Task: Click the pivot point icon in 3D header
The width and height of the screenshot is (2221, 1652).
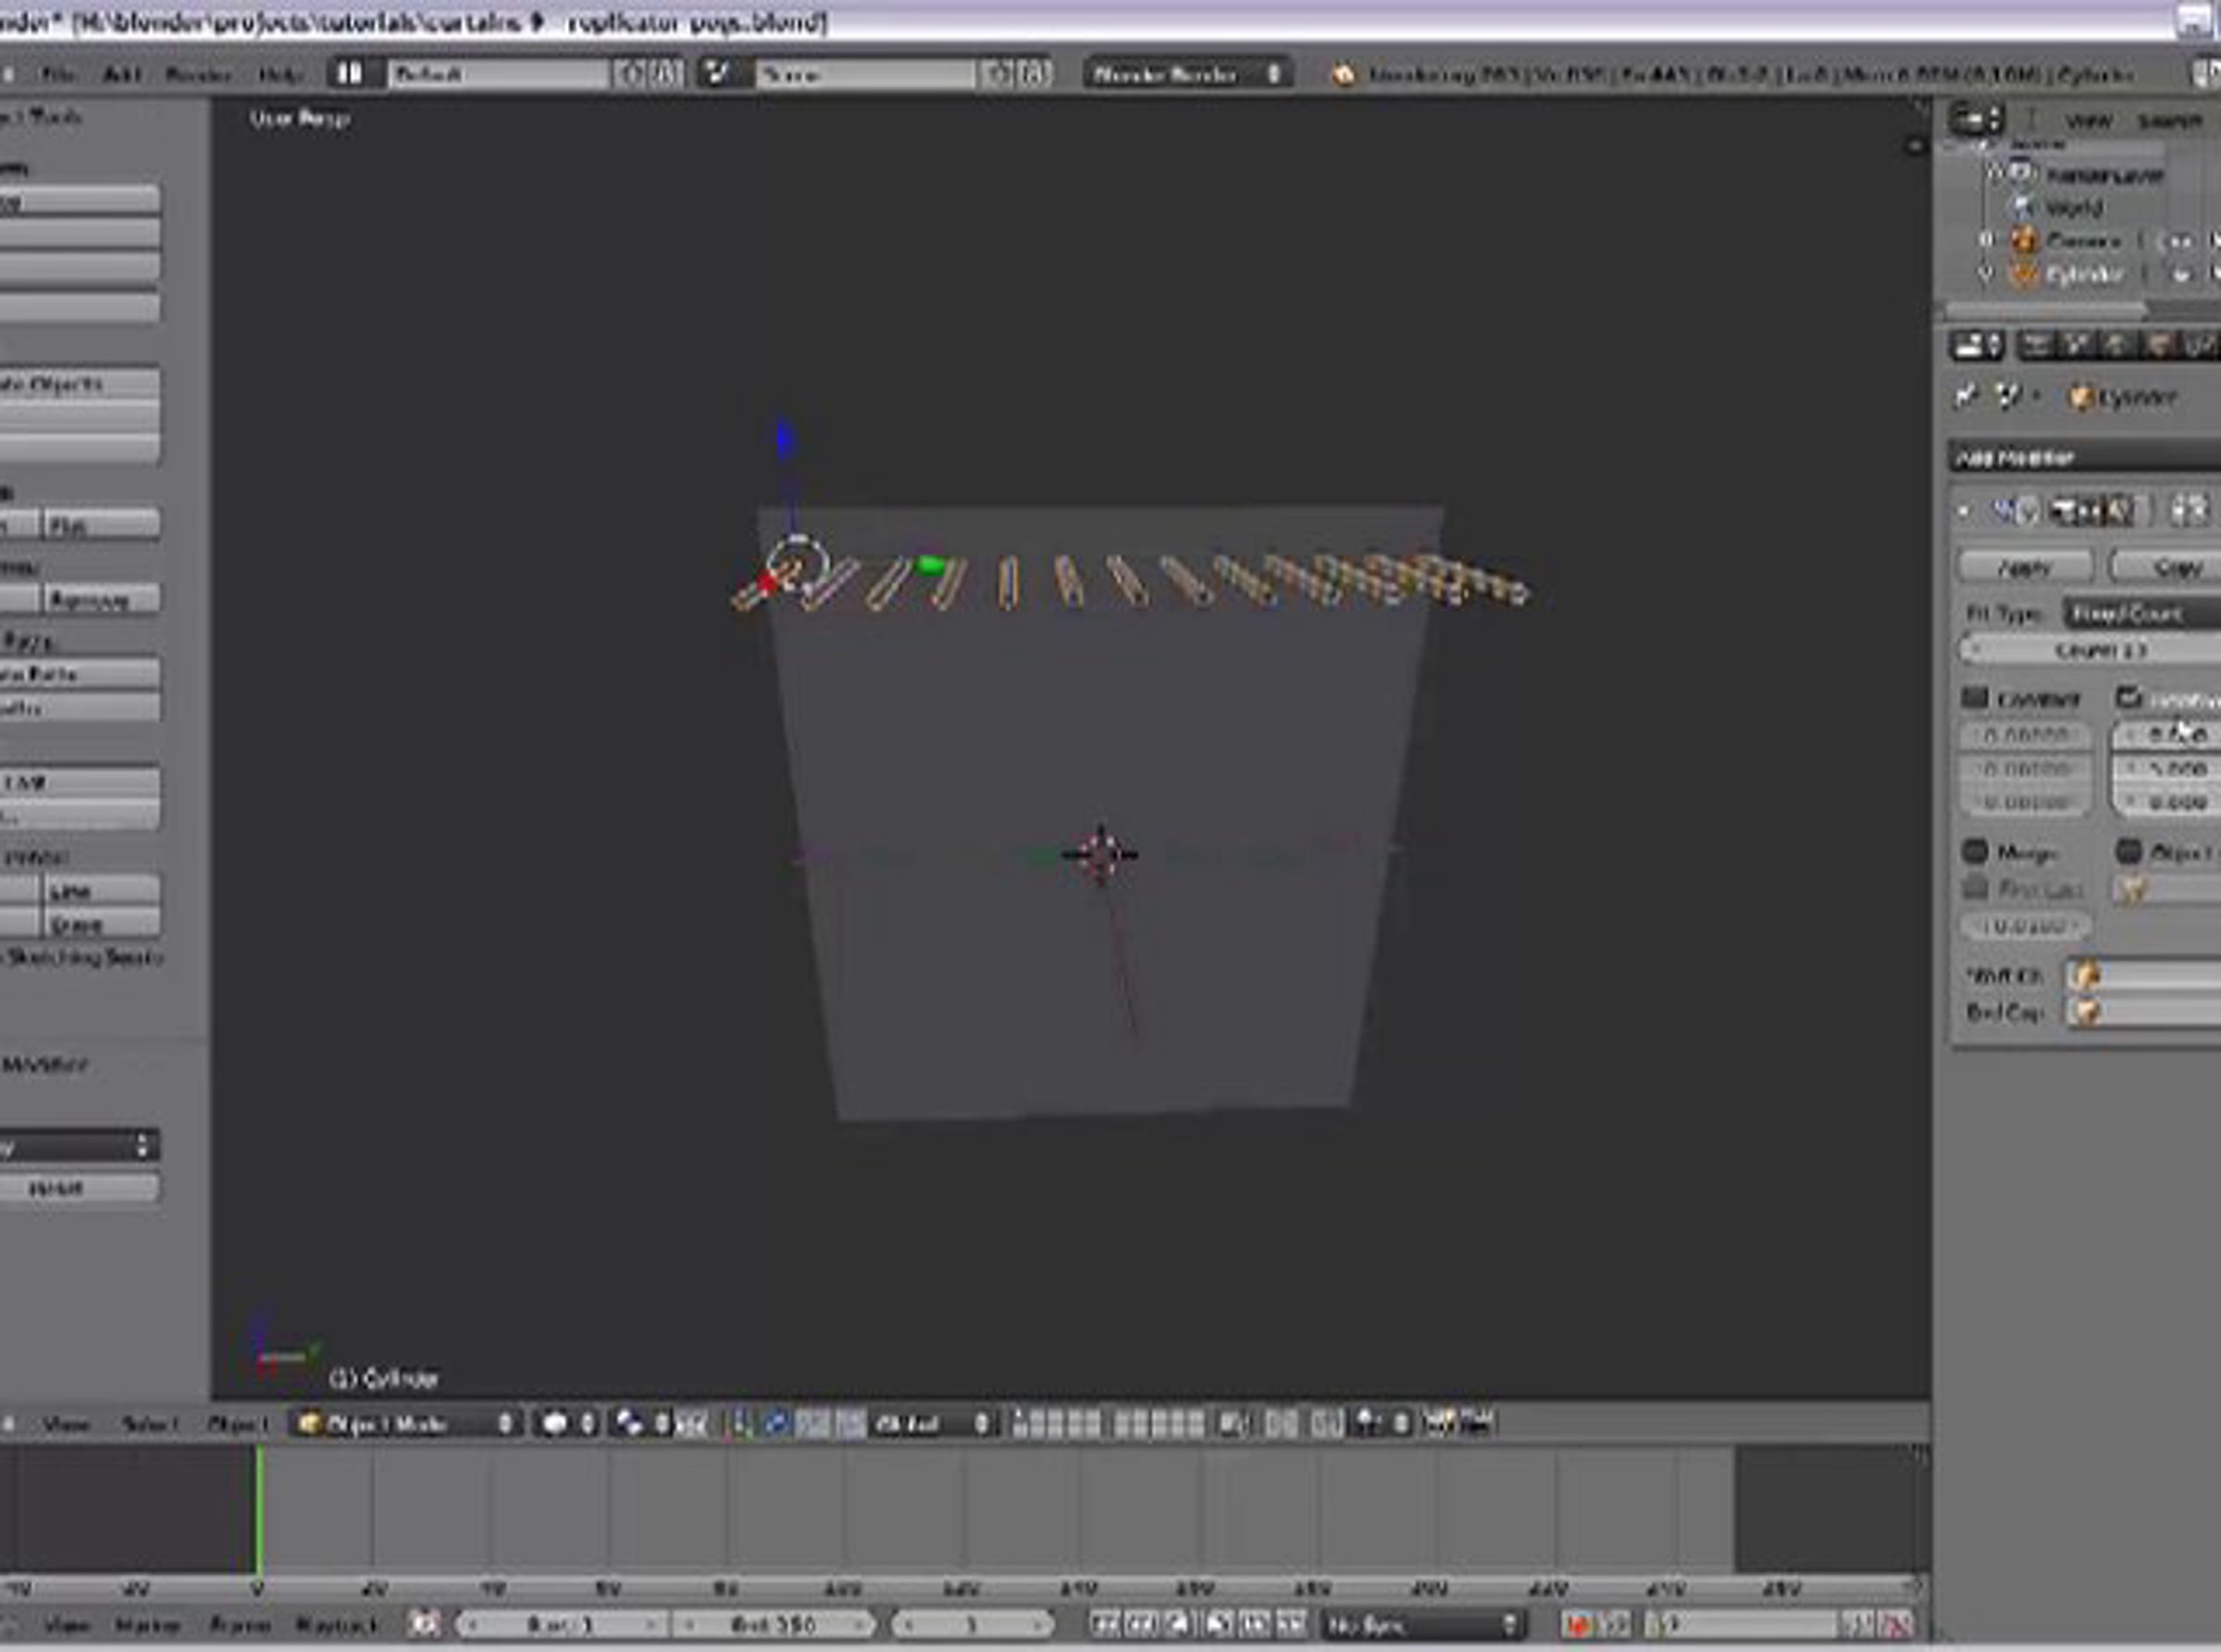Action: pos(630,1423)
